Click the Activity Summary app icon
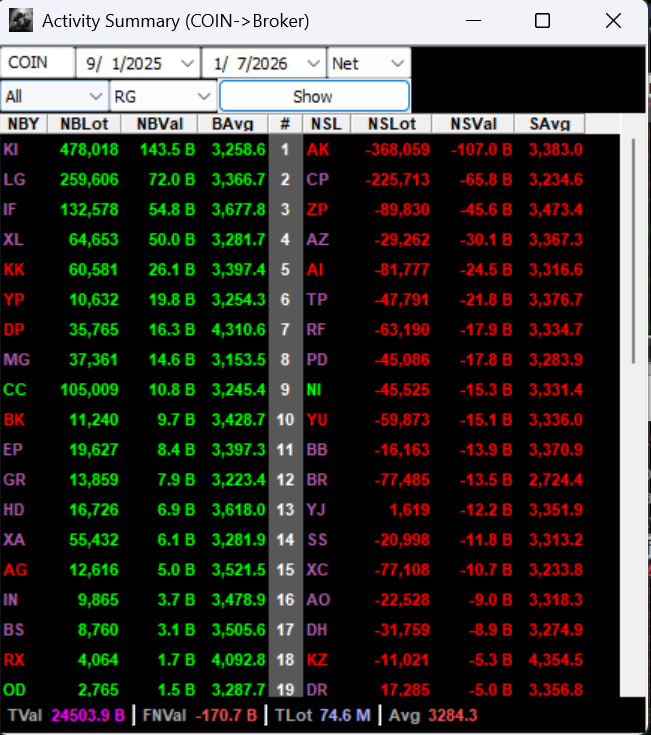 [x=21, y=21]
